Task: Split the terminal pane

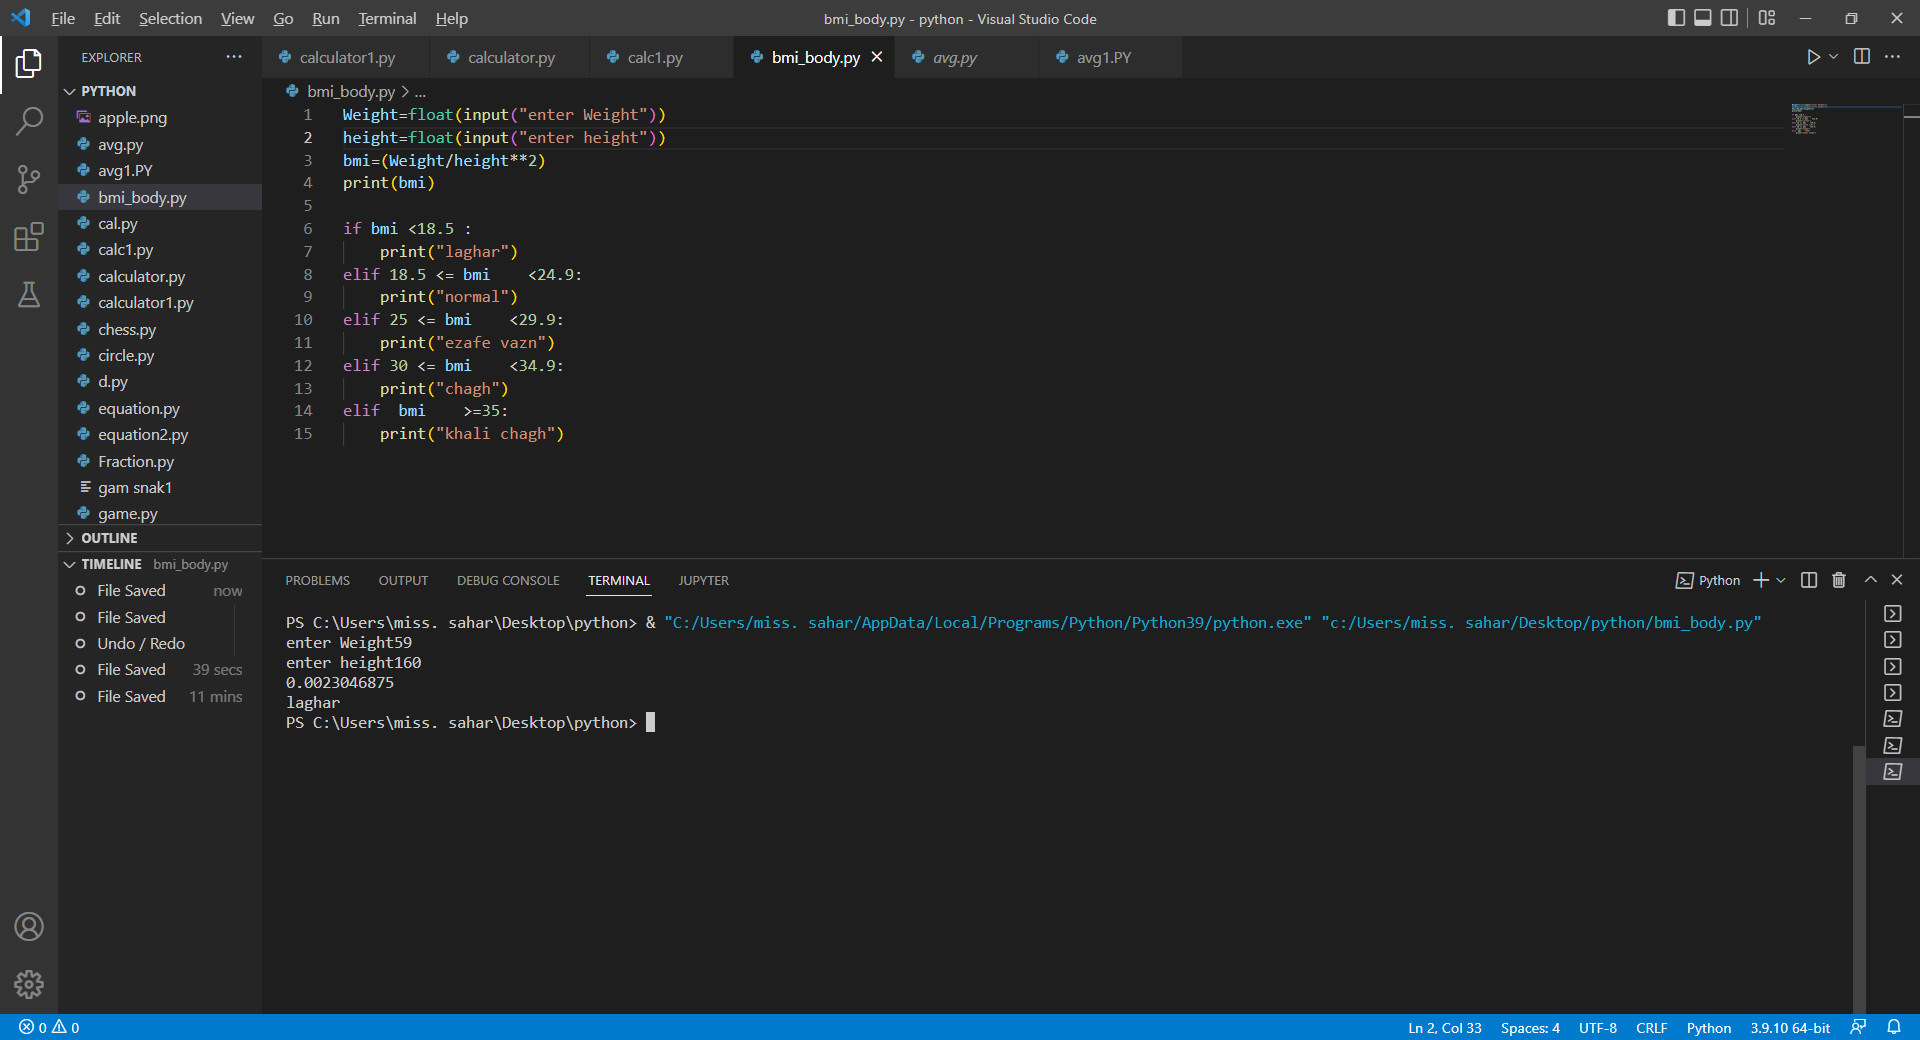Action: pos(1807,580)
